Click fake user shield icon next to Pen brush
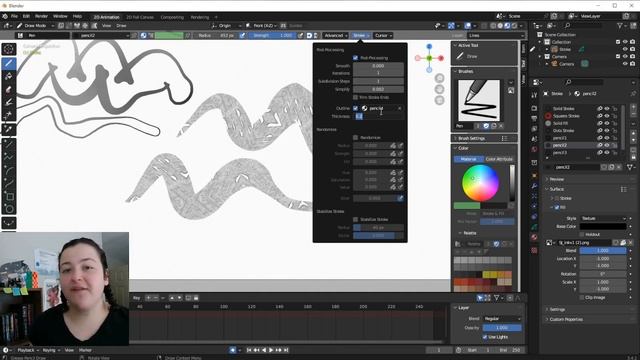This screenshot has height=360, width=640. [x=486, y=126]
